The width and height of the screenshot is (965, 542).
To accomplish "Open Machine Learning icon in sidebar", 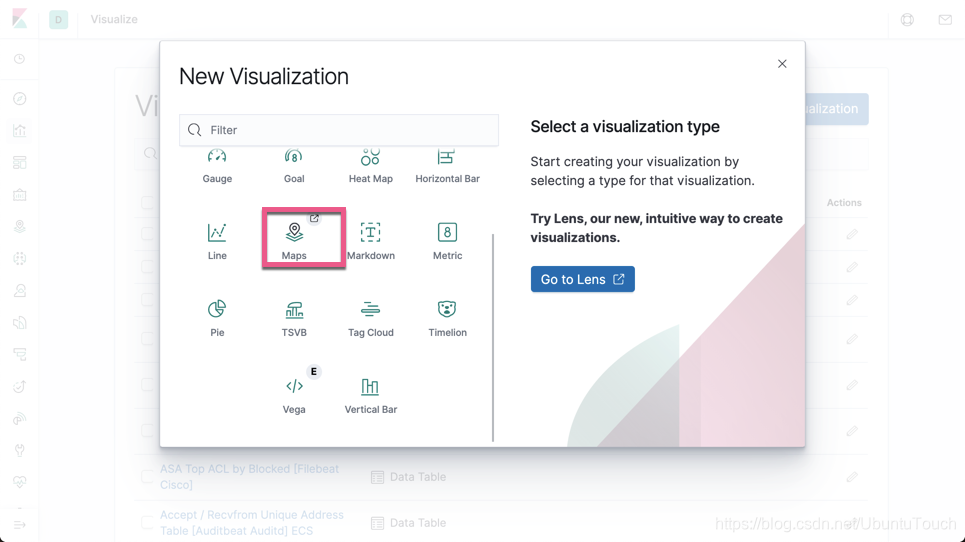I will [20, 258].
